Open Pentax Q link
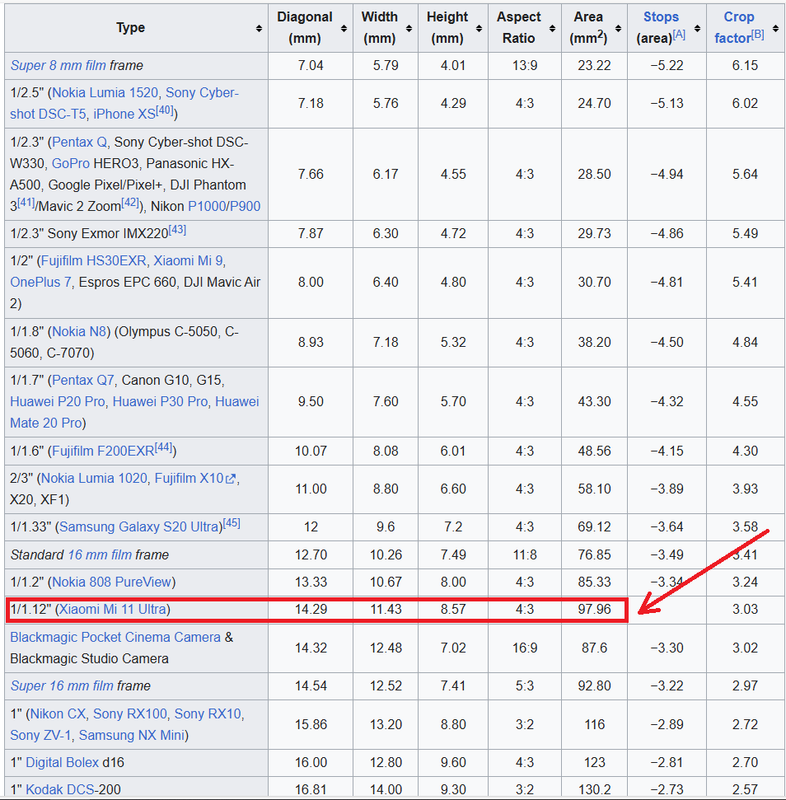The image size is (786, 800). 80,142
